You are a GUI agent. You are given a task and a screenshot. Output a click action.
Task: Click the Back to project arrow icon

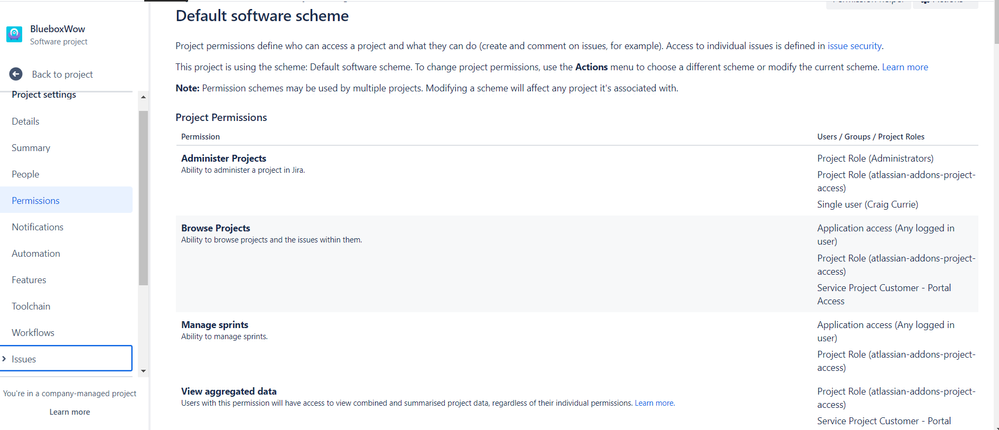[16, 74]
